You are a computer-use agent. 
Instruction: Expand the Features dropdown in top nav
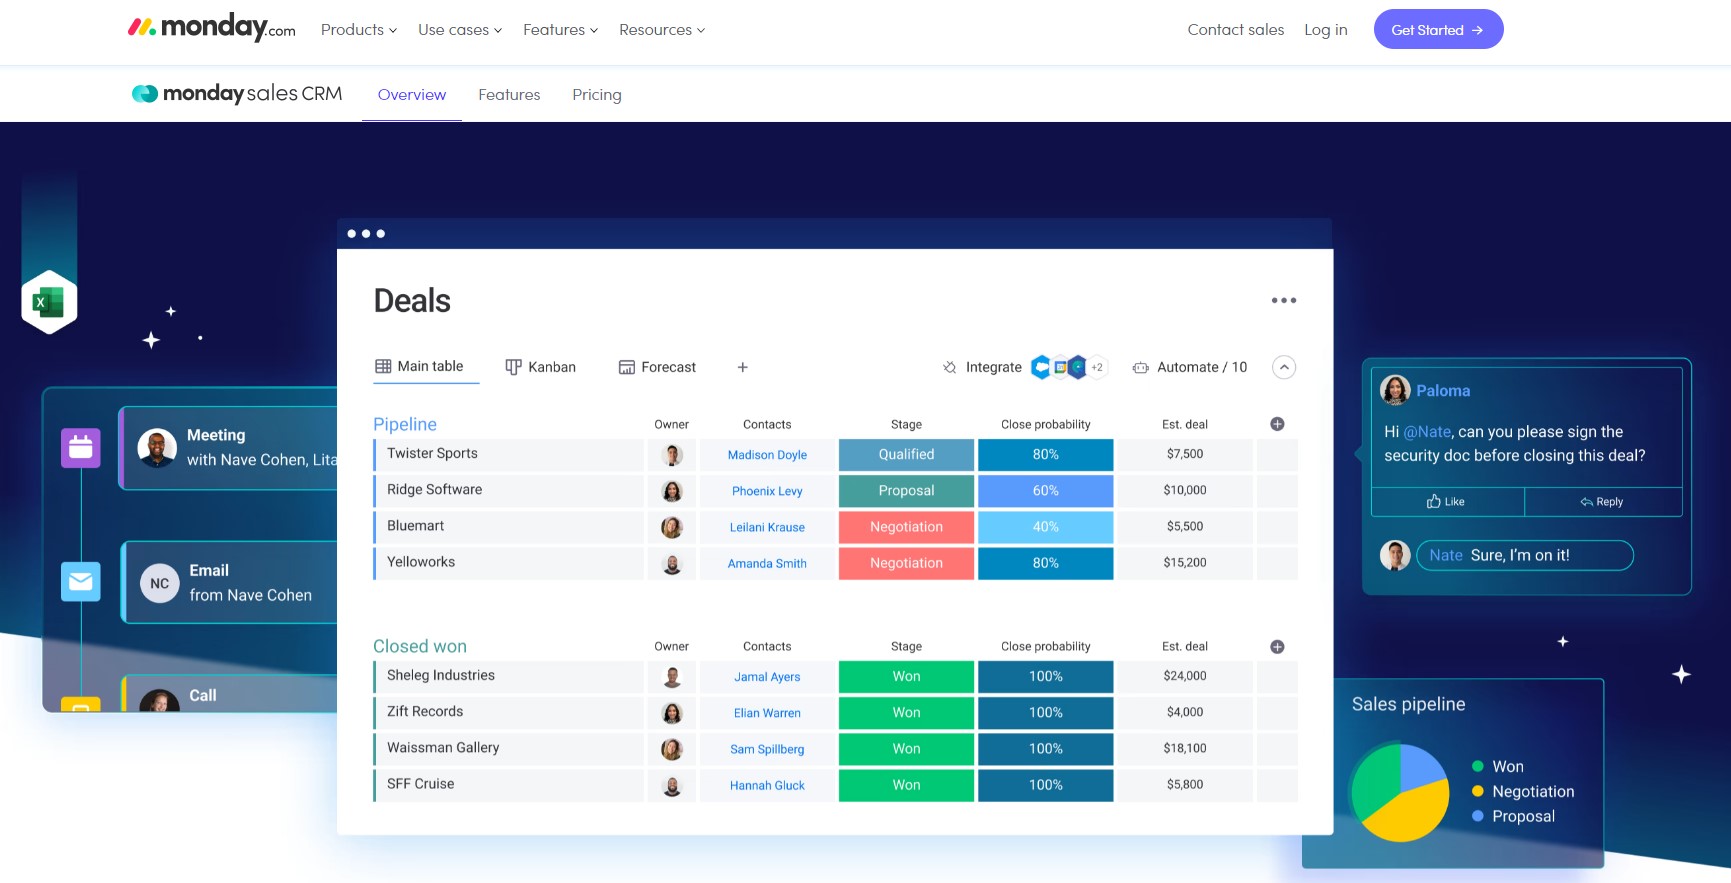coord(561,30)
